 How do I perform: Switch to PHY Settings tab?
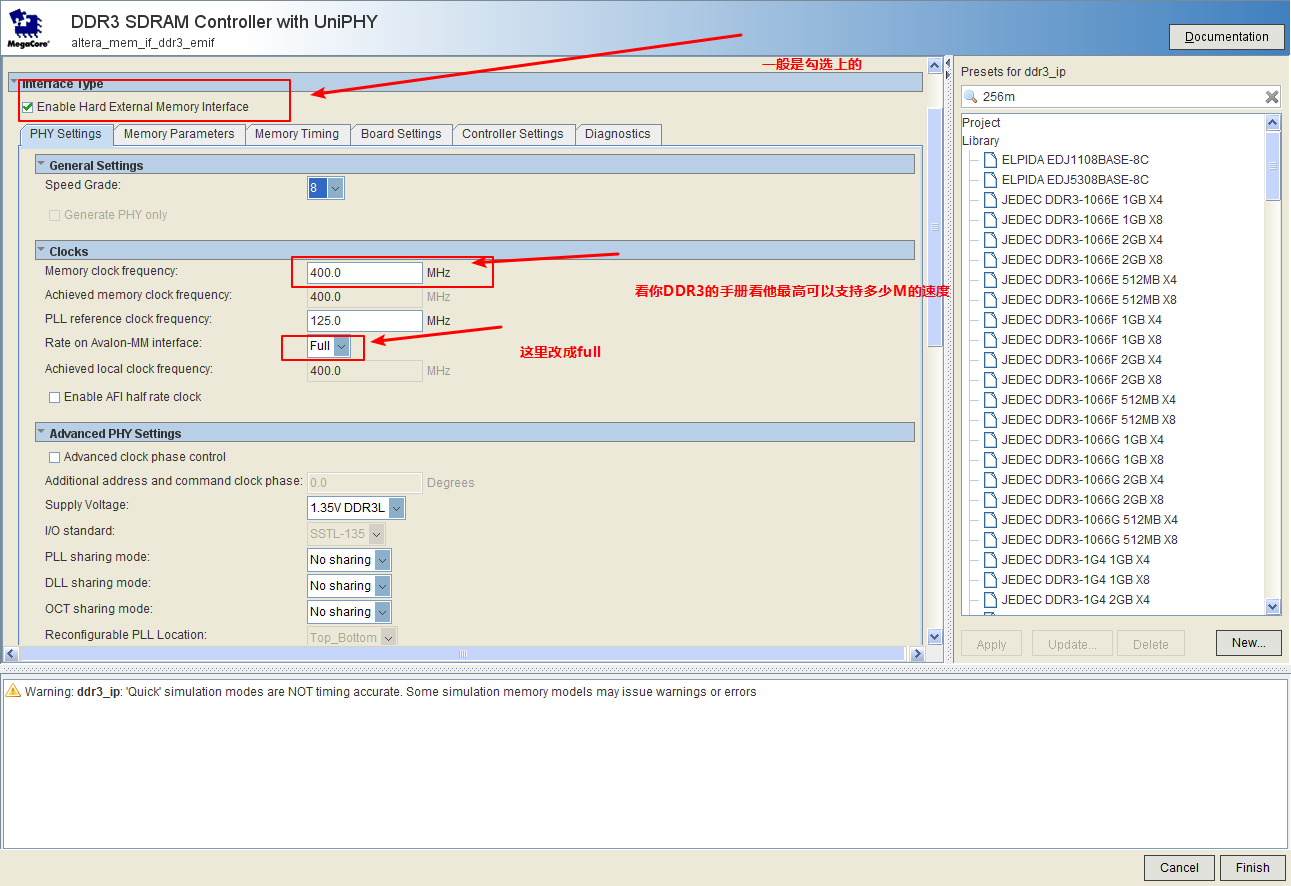(x=66, y=134)
